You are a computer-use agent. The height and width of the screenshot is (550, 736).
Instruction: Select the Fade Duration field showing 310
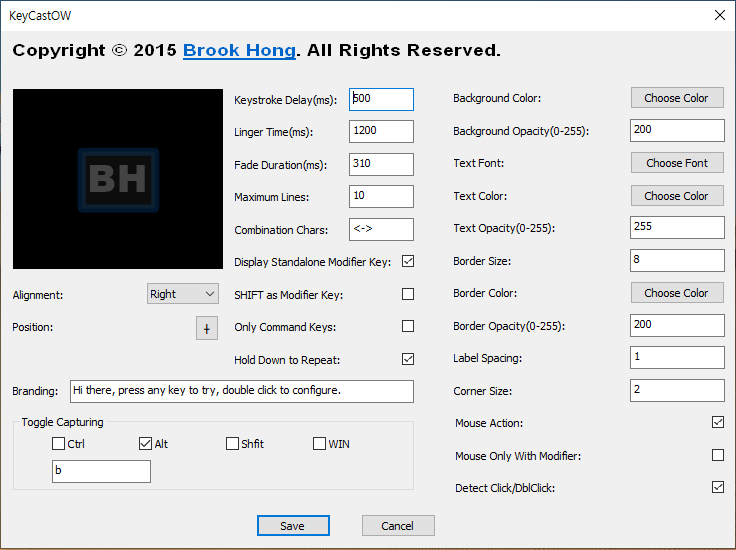[x=381, y=164]
